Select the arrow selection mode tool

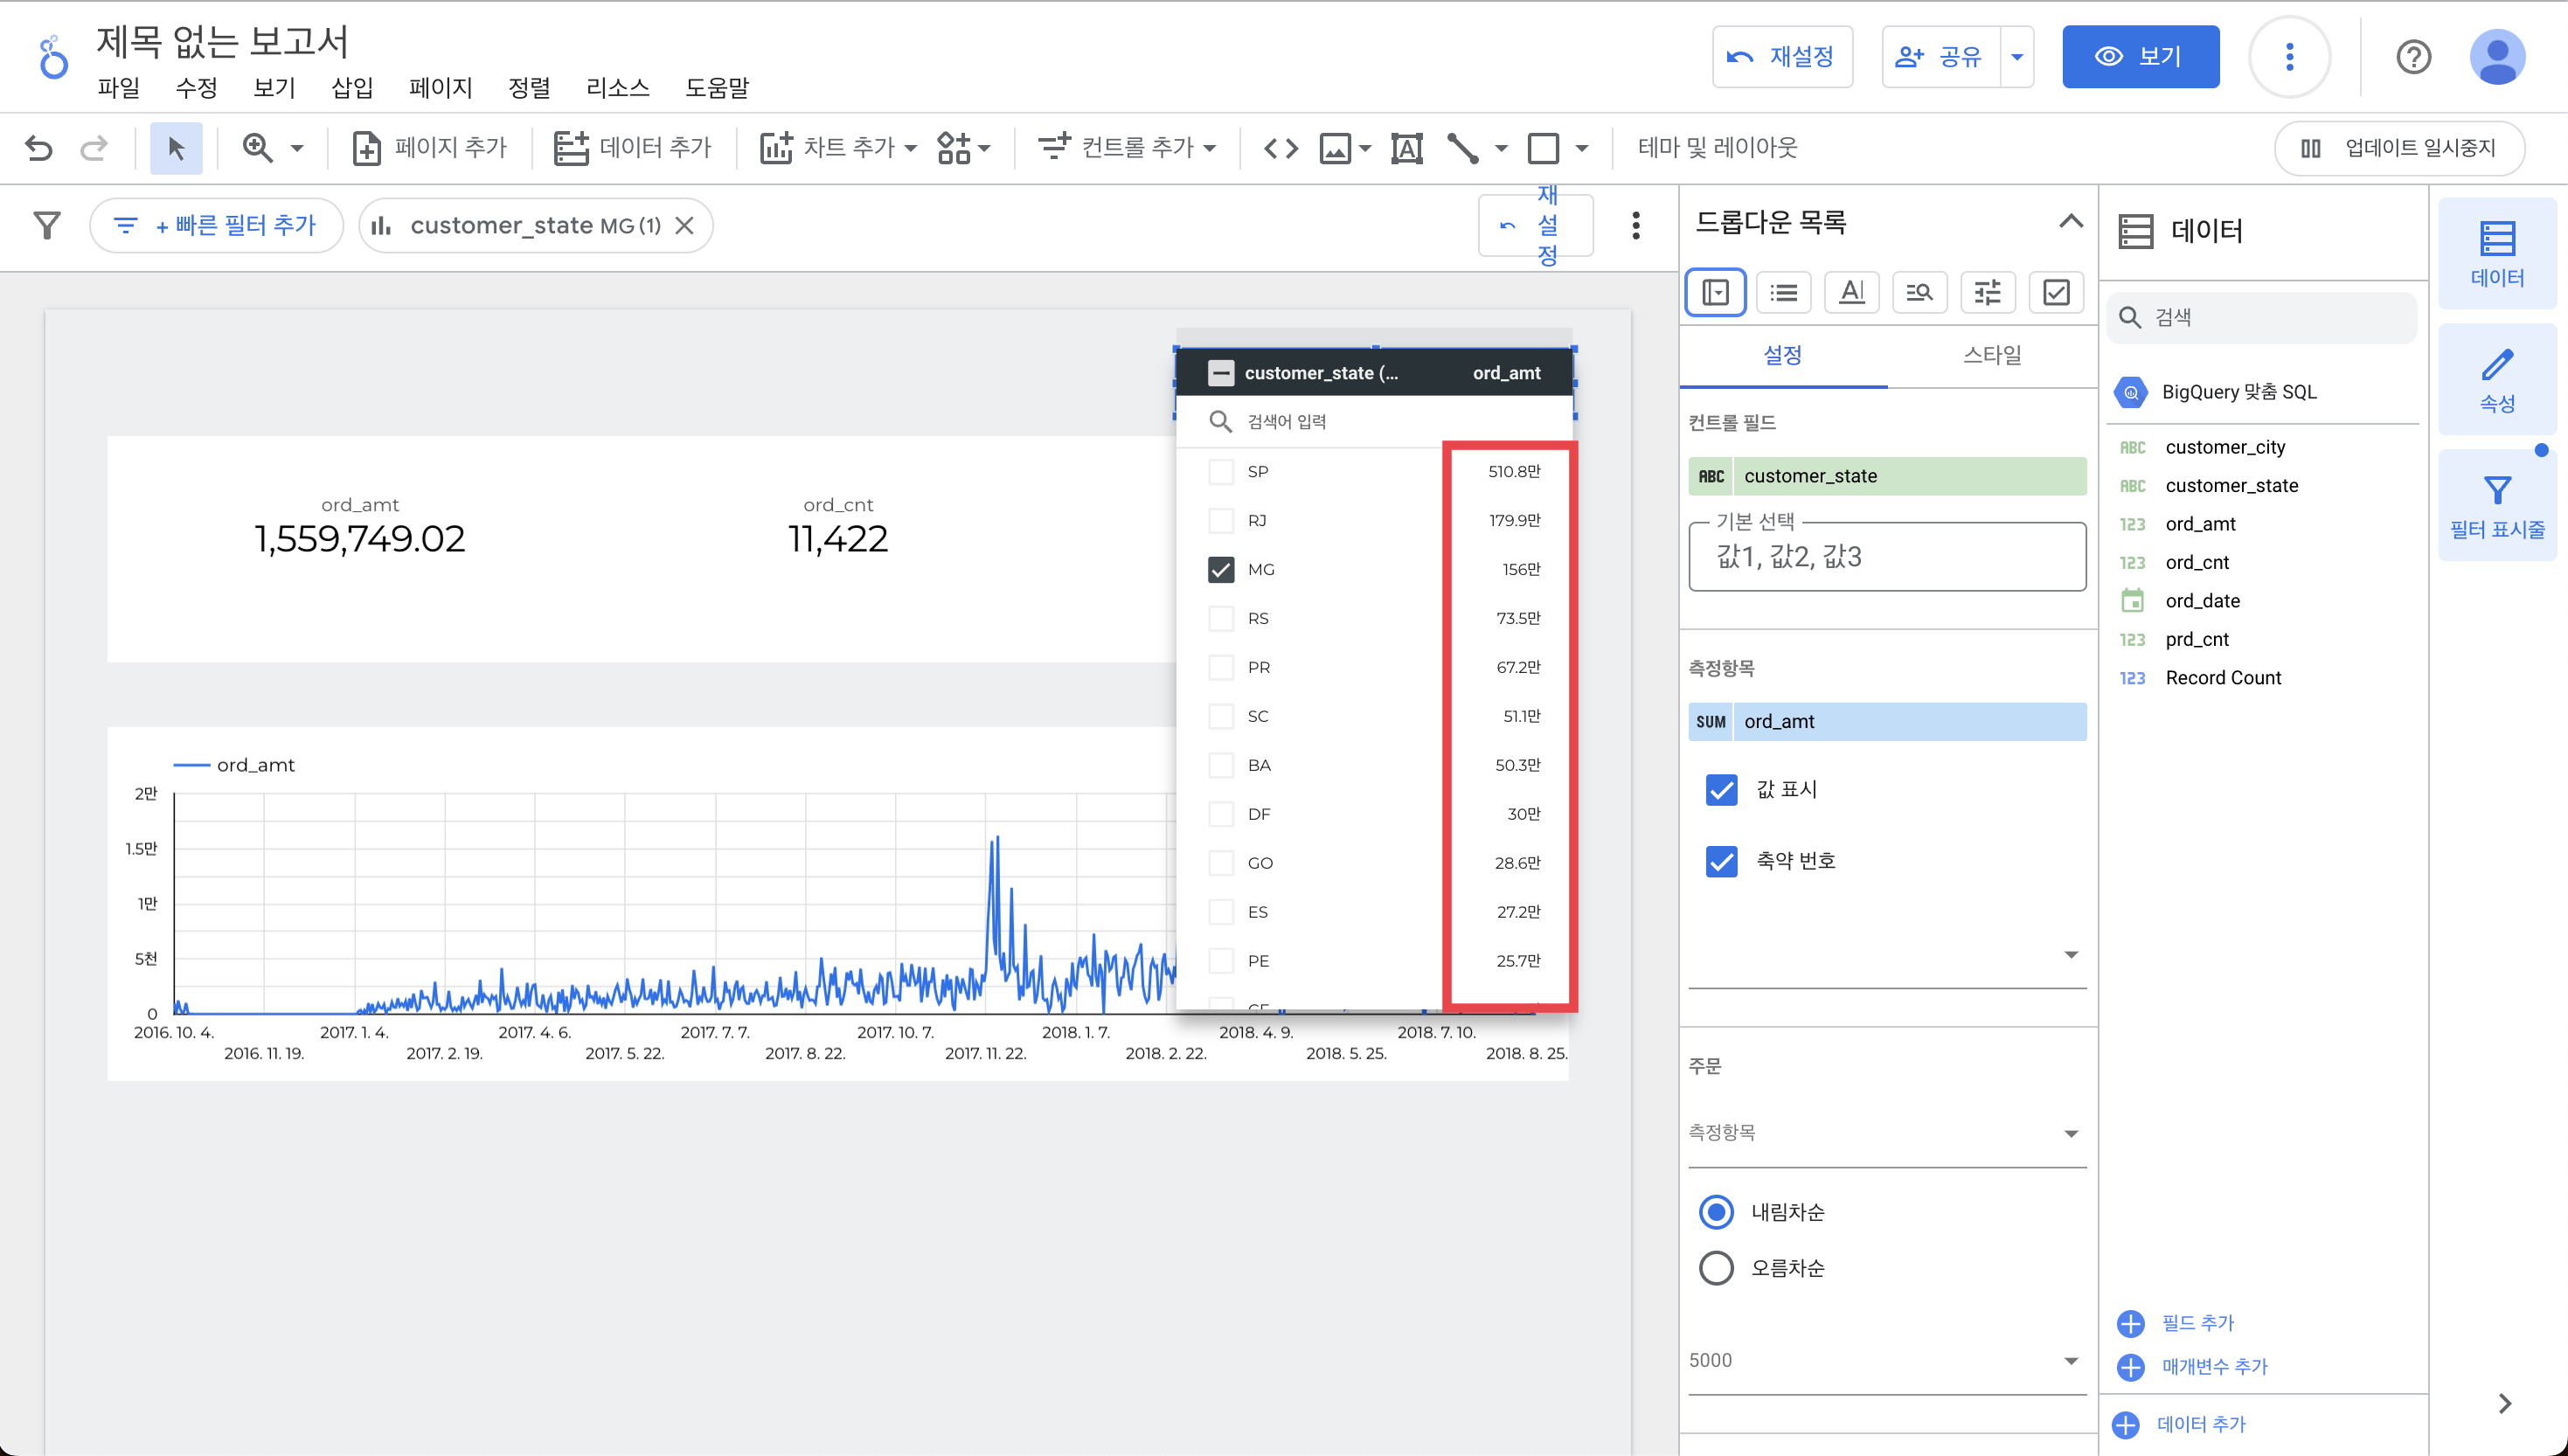(x=176, y=148)
